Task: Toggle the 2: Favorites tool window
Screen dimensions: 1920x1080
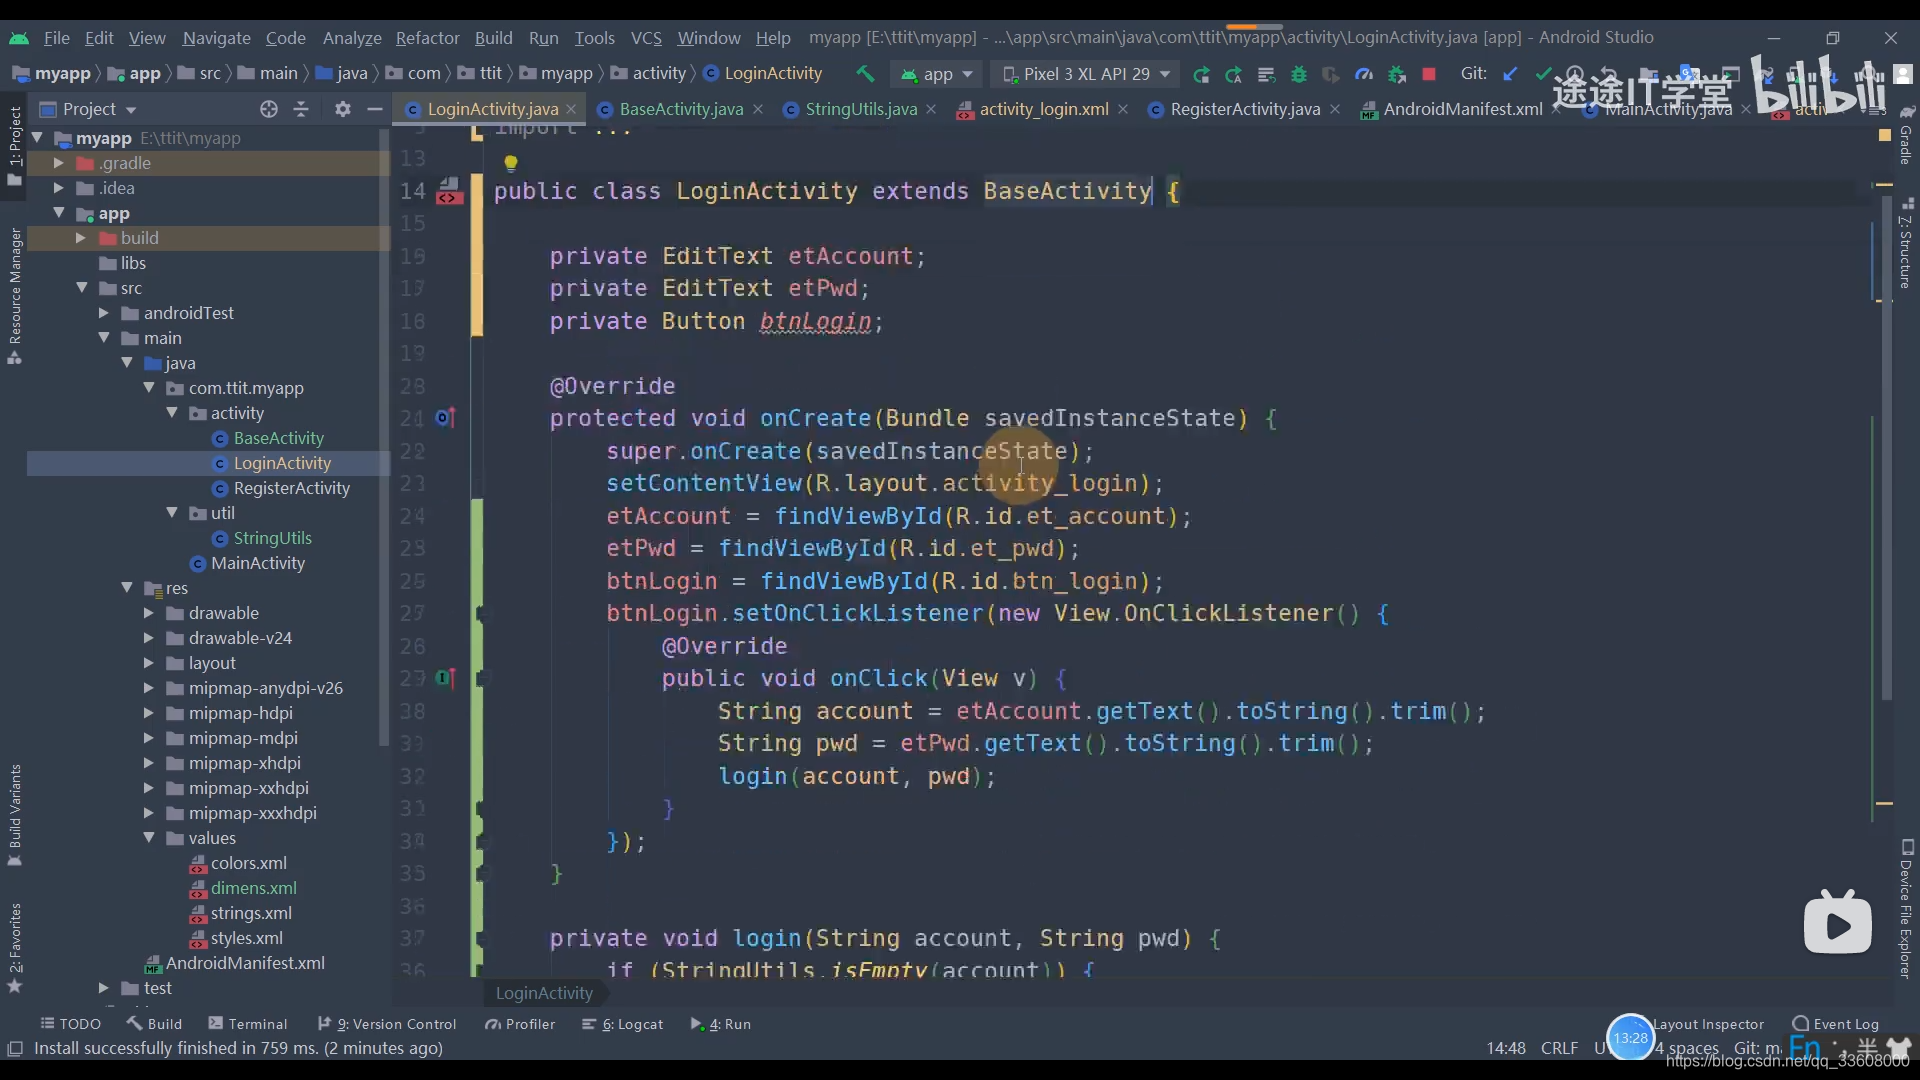Action: pyautogui.click(x=14, y=947)
